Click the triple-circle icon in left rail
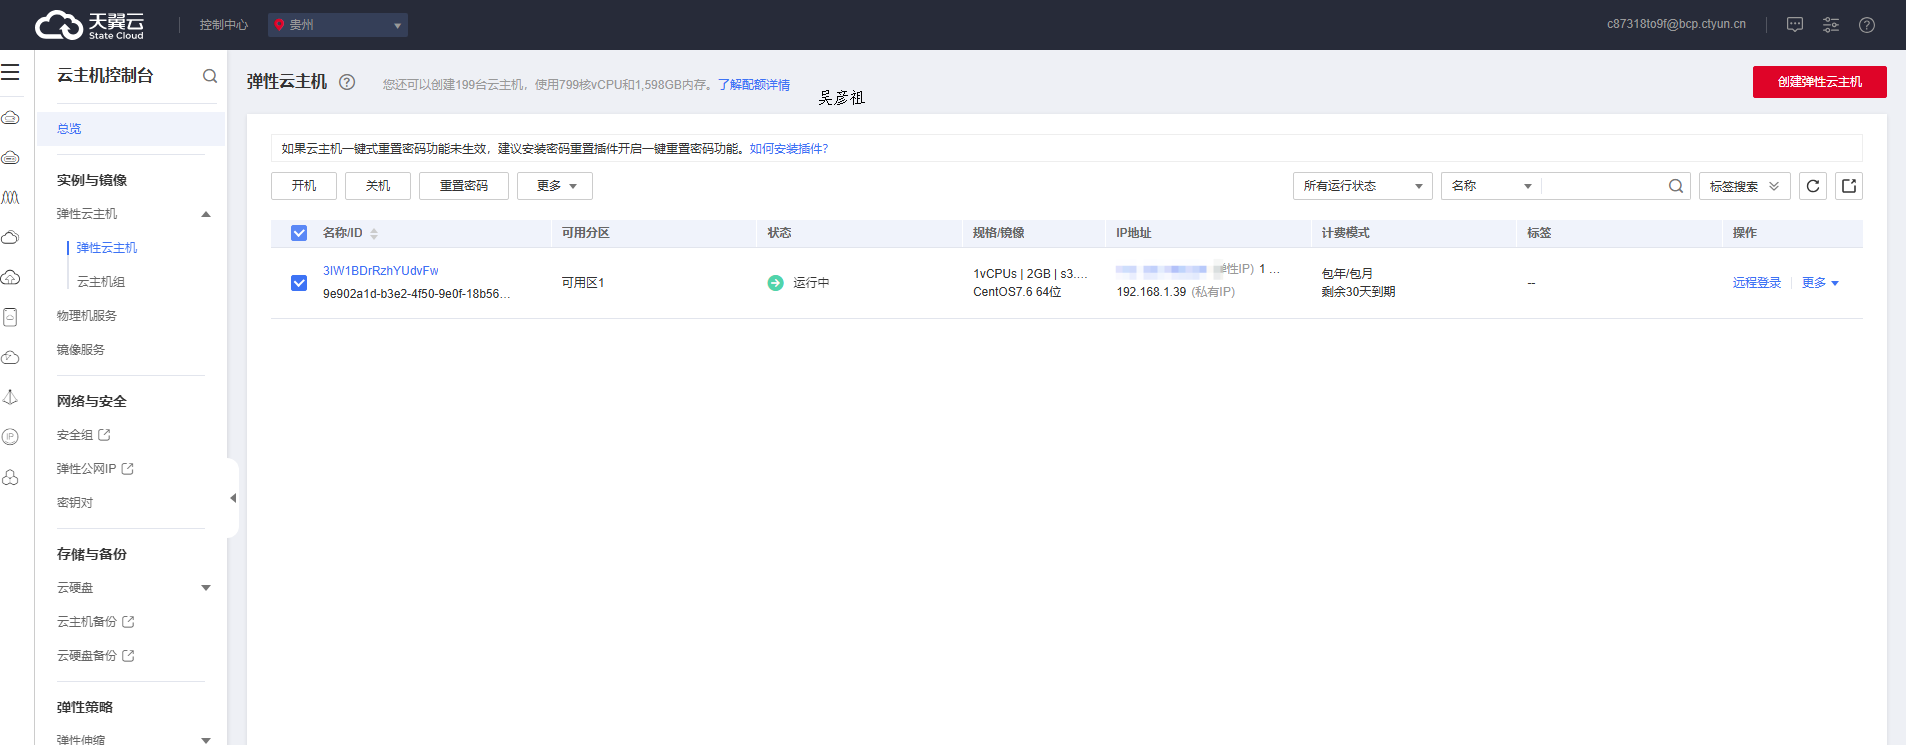The image size is (1906, 745). [10, 478]
